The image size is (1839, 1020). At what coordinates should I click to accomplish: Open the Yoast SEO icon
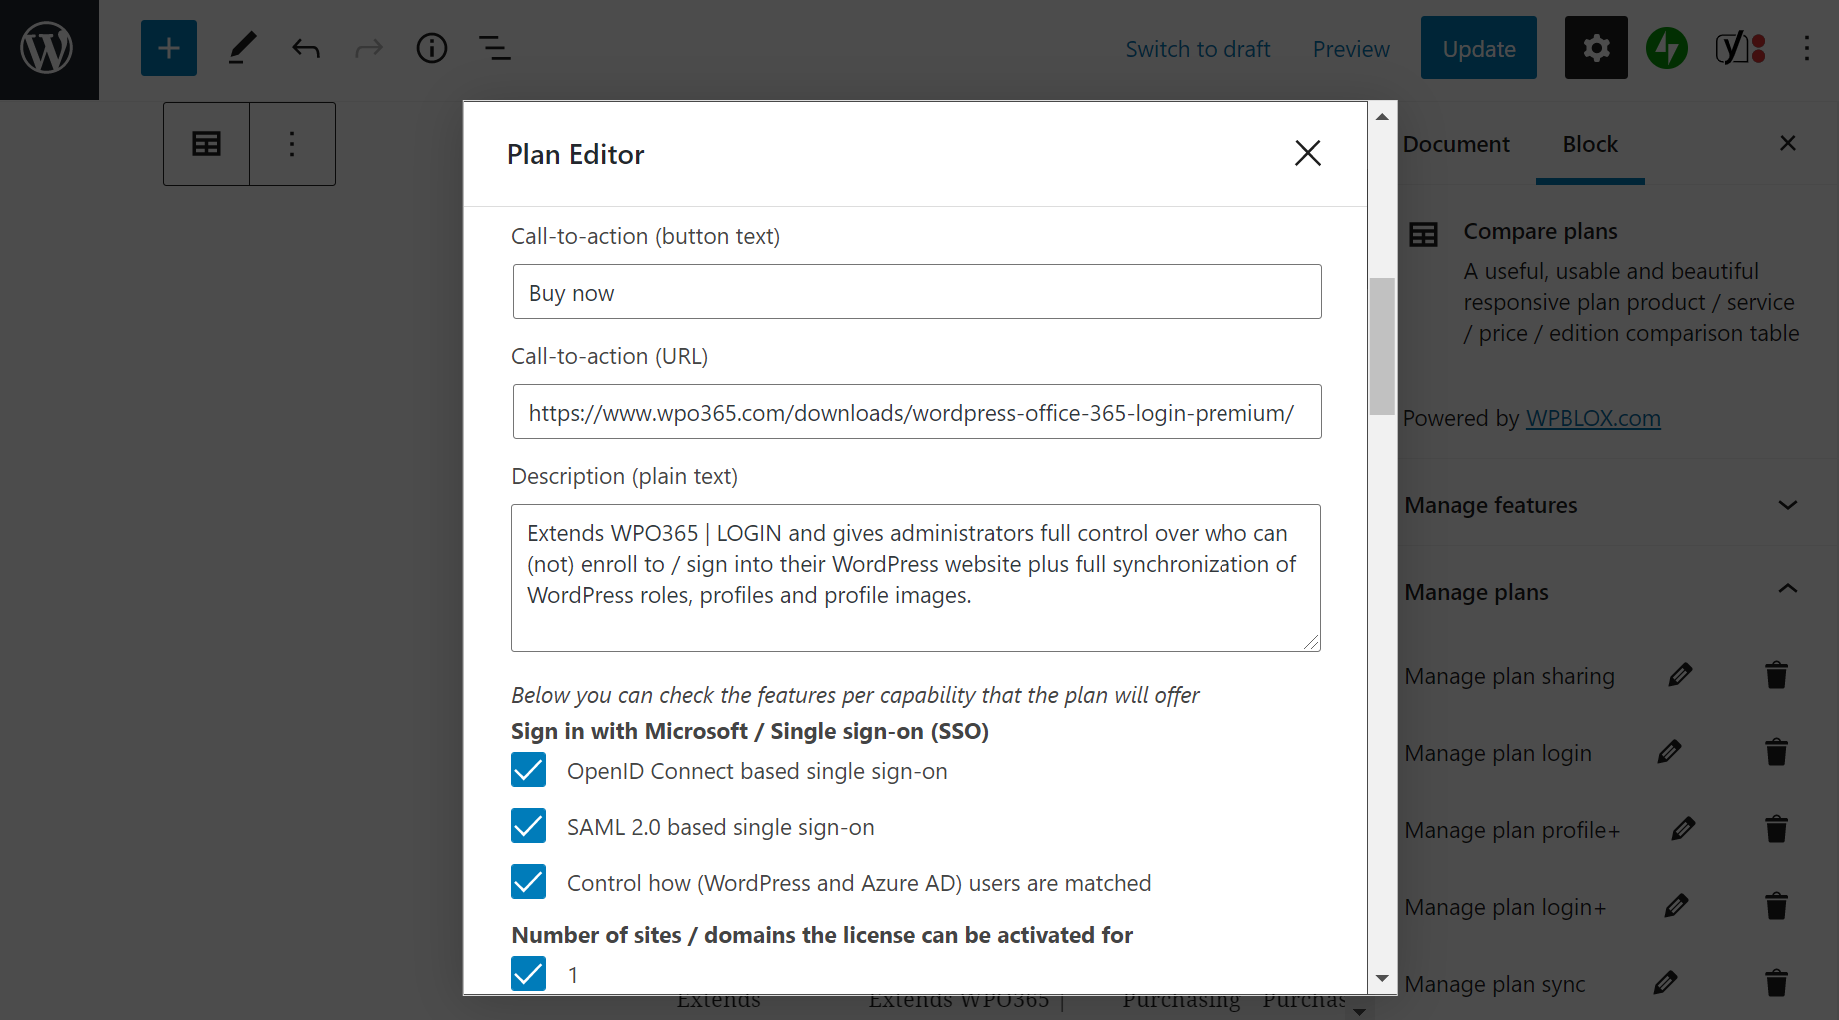point(1741,48)
